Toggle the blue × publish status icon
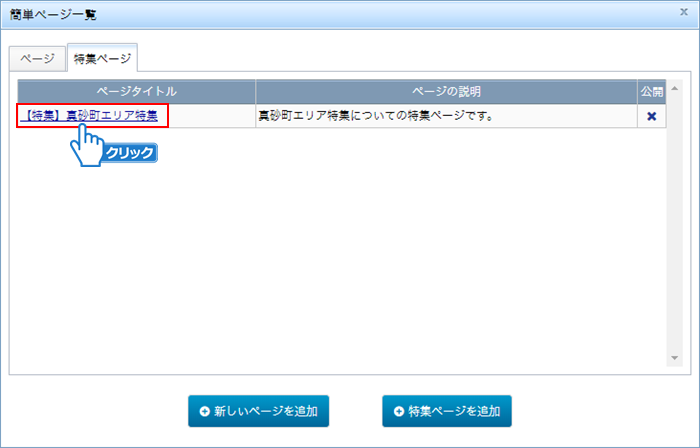 651,116
